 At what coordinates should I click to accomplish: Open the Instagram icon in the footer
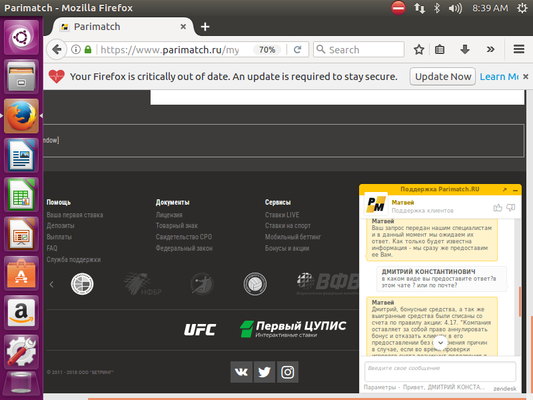[288, 372]
